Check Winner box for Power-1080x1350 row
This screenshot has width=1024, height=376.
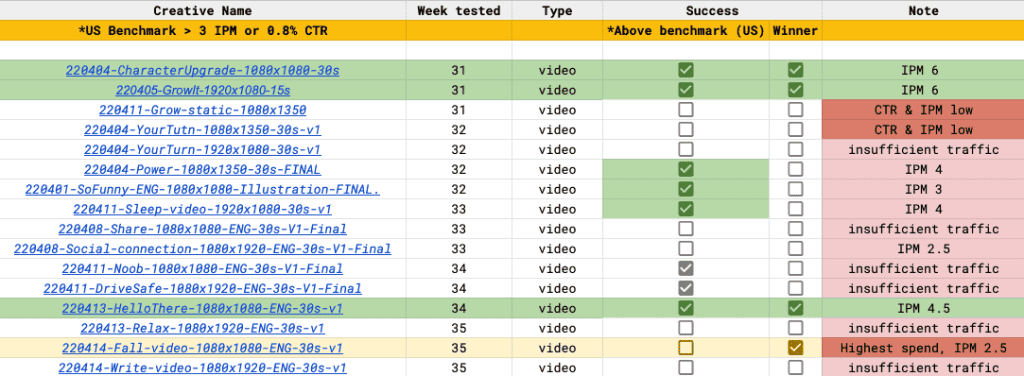pos(795,170)
